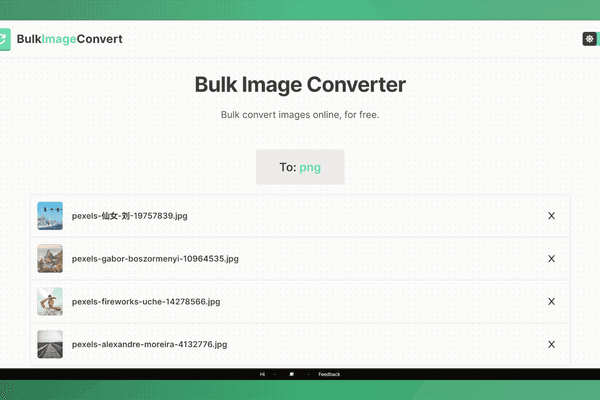
Task: Click the 'Bulk Image Converter' heading
Action: point(300,85)
